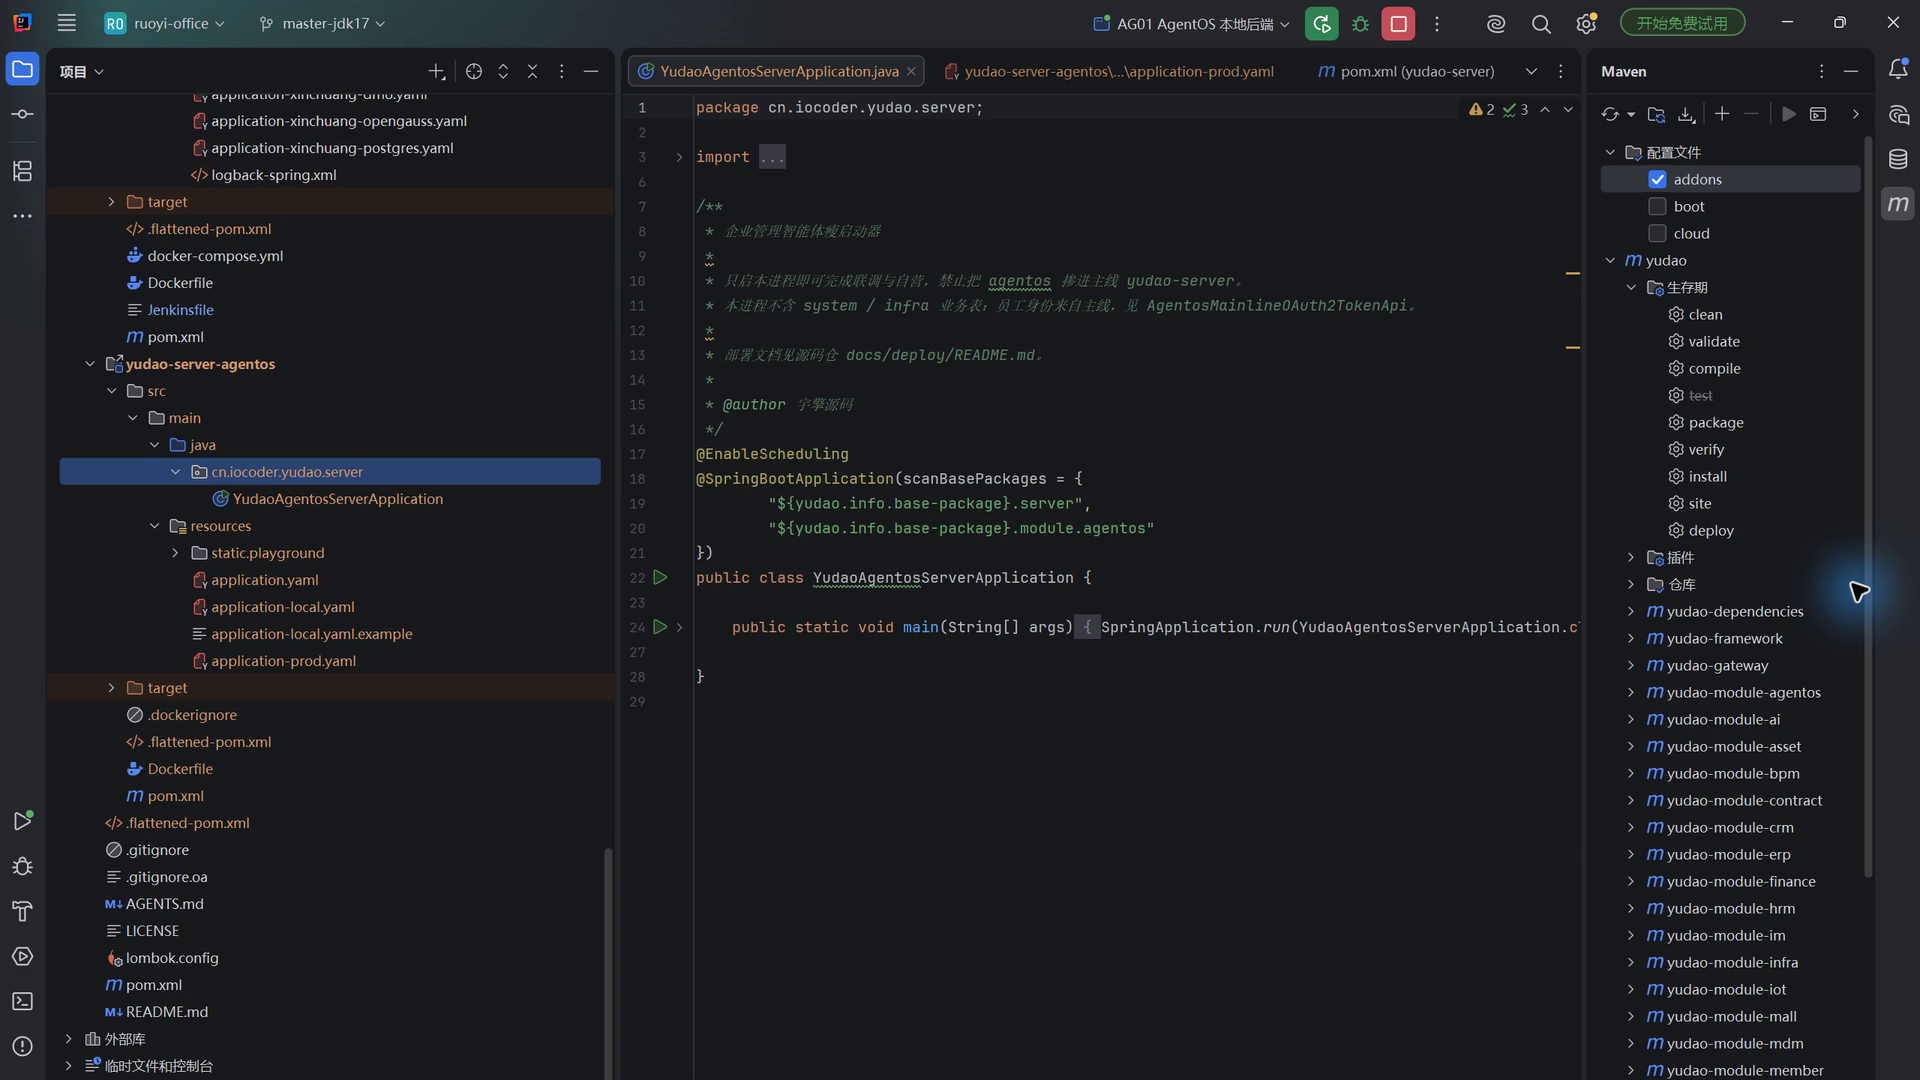
Task: Click the Rerun AgentOS run configuration icon
Action: coord(1321,24)
